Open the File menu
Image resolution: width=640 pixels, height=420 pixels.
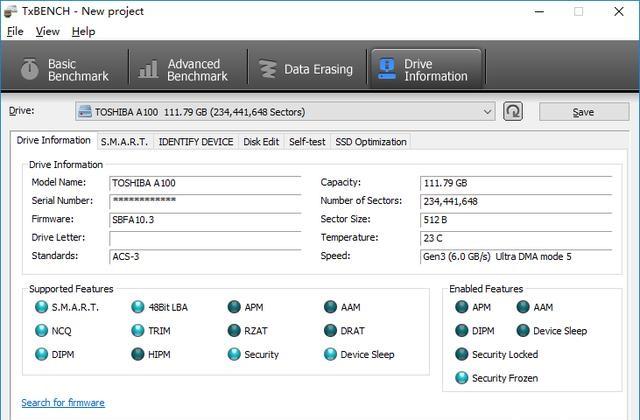(15, 31)
